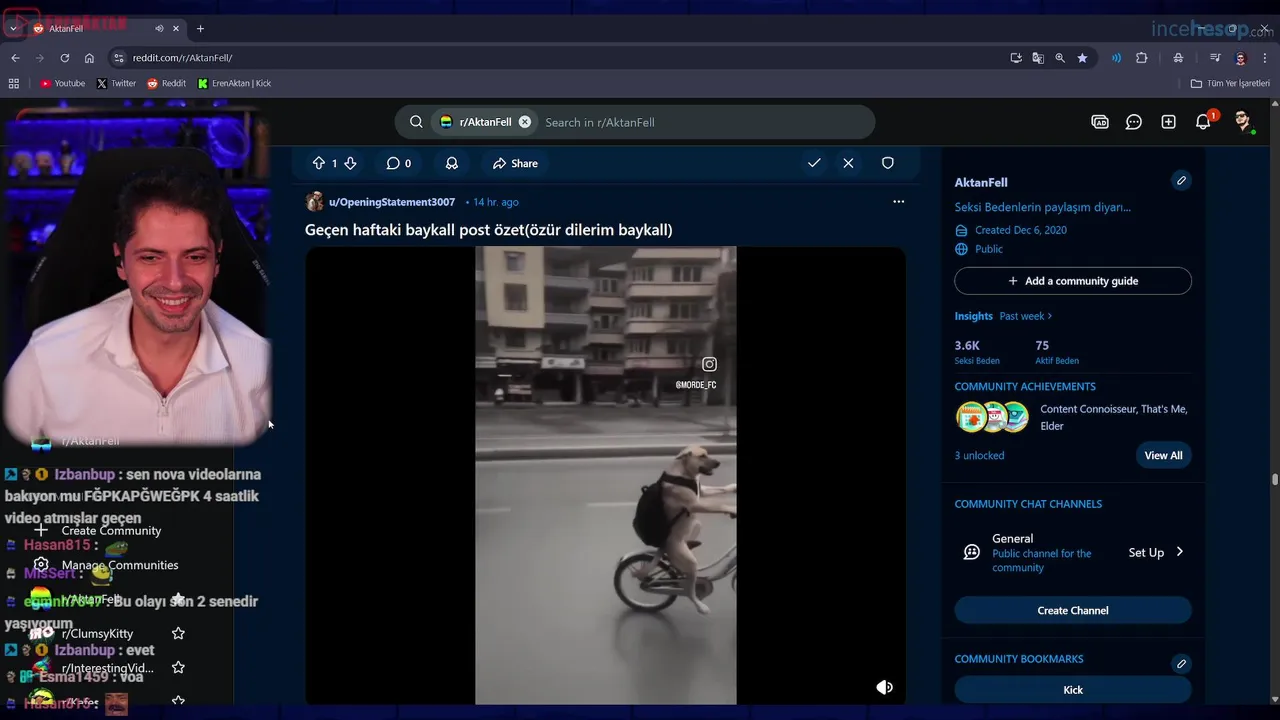This screenshot has height=720, width=1280.
Task: Open the Kick community bookmark button
Action: [x=1073, y=690]
